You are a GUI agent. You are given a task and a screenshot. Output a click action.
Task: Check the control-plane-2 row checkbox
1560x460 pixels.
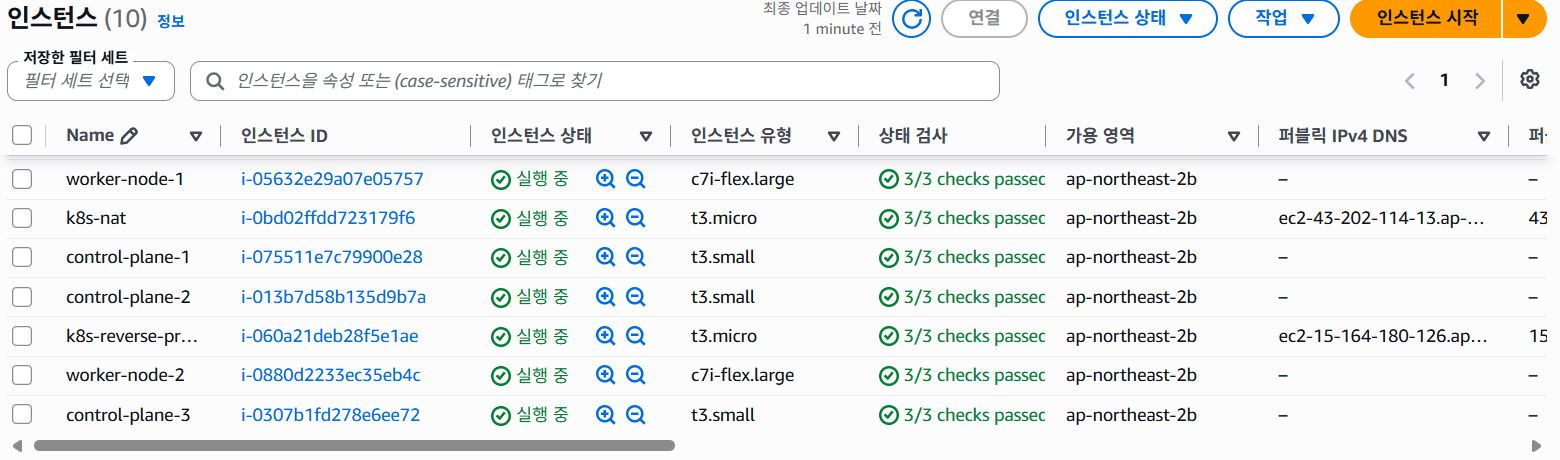click(22, 297)
